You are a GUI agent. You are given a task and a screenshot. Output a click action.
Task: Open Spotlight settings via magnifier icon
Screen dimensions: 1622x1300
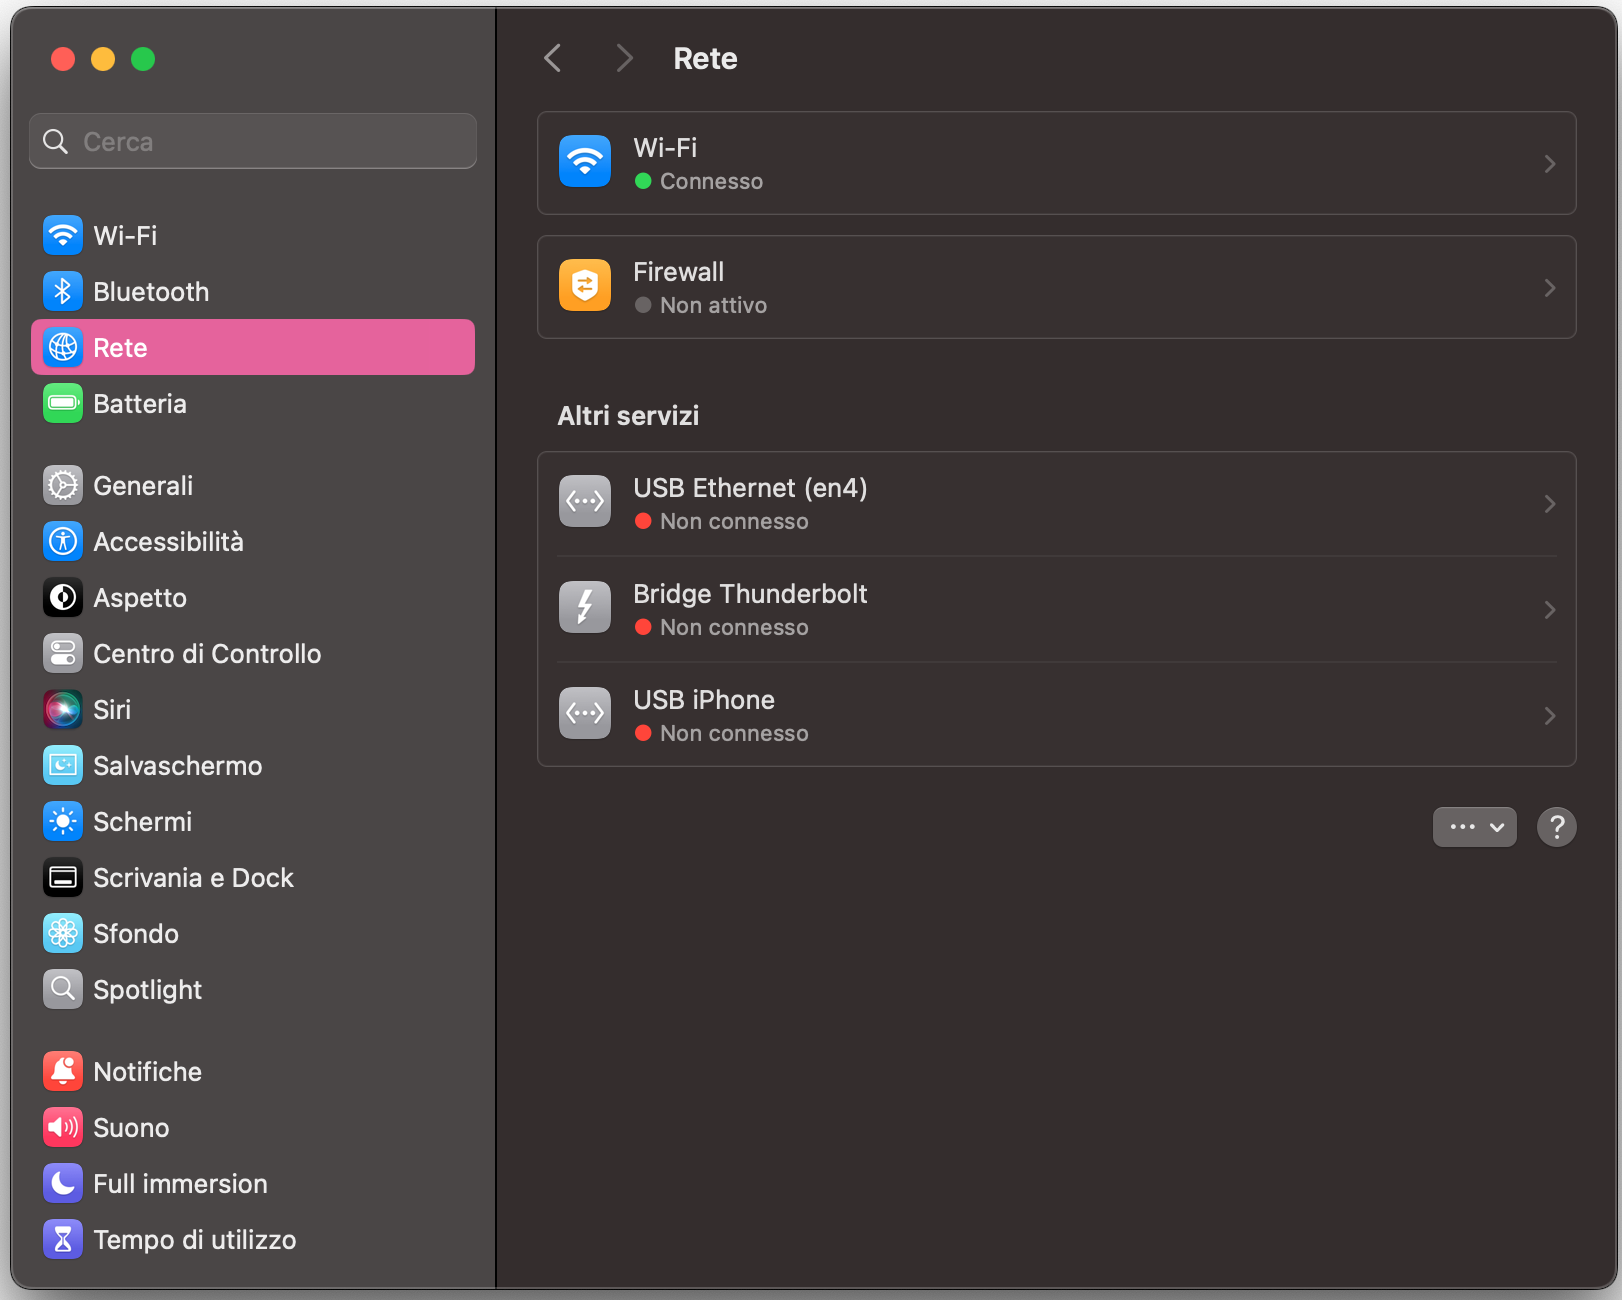coord(63,989)
